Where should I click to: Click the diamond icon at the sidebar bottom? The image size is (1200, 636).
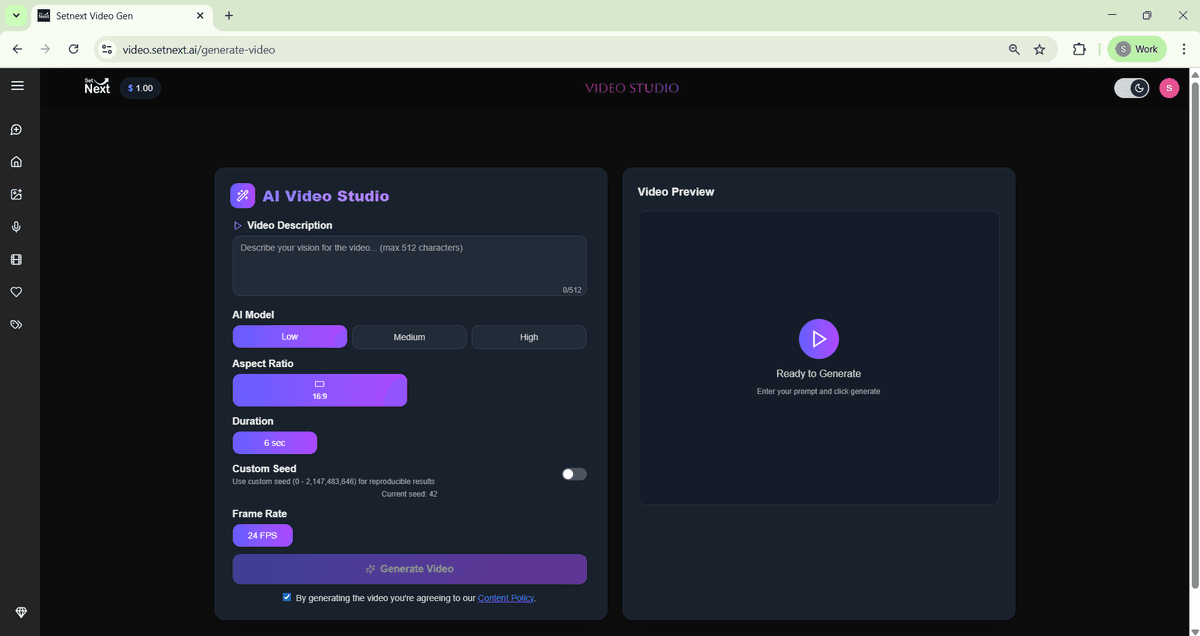(x=21, y=612)
